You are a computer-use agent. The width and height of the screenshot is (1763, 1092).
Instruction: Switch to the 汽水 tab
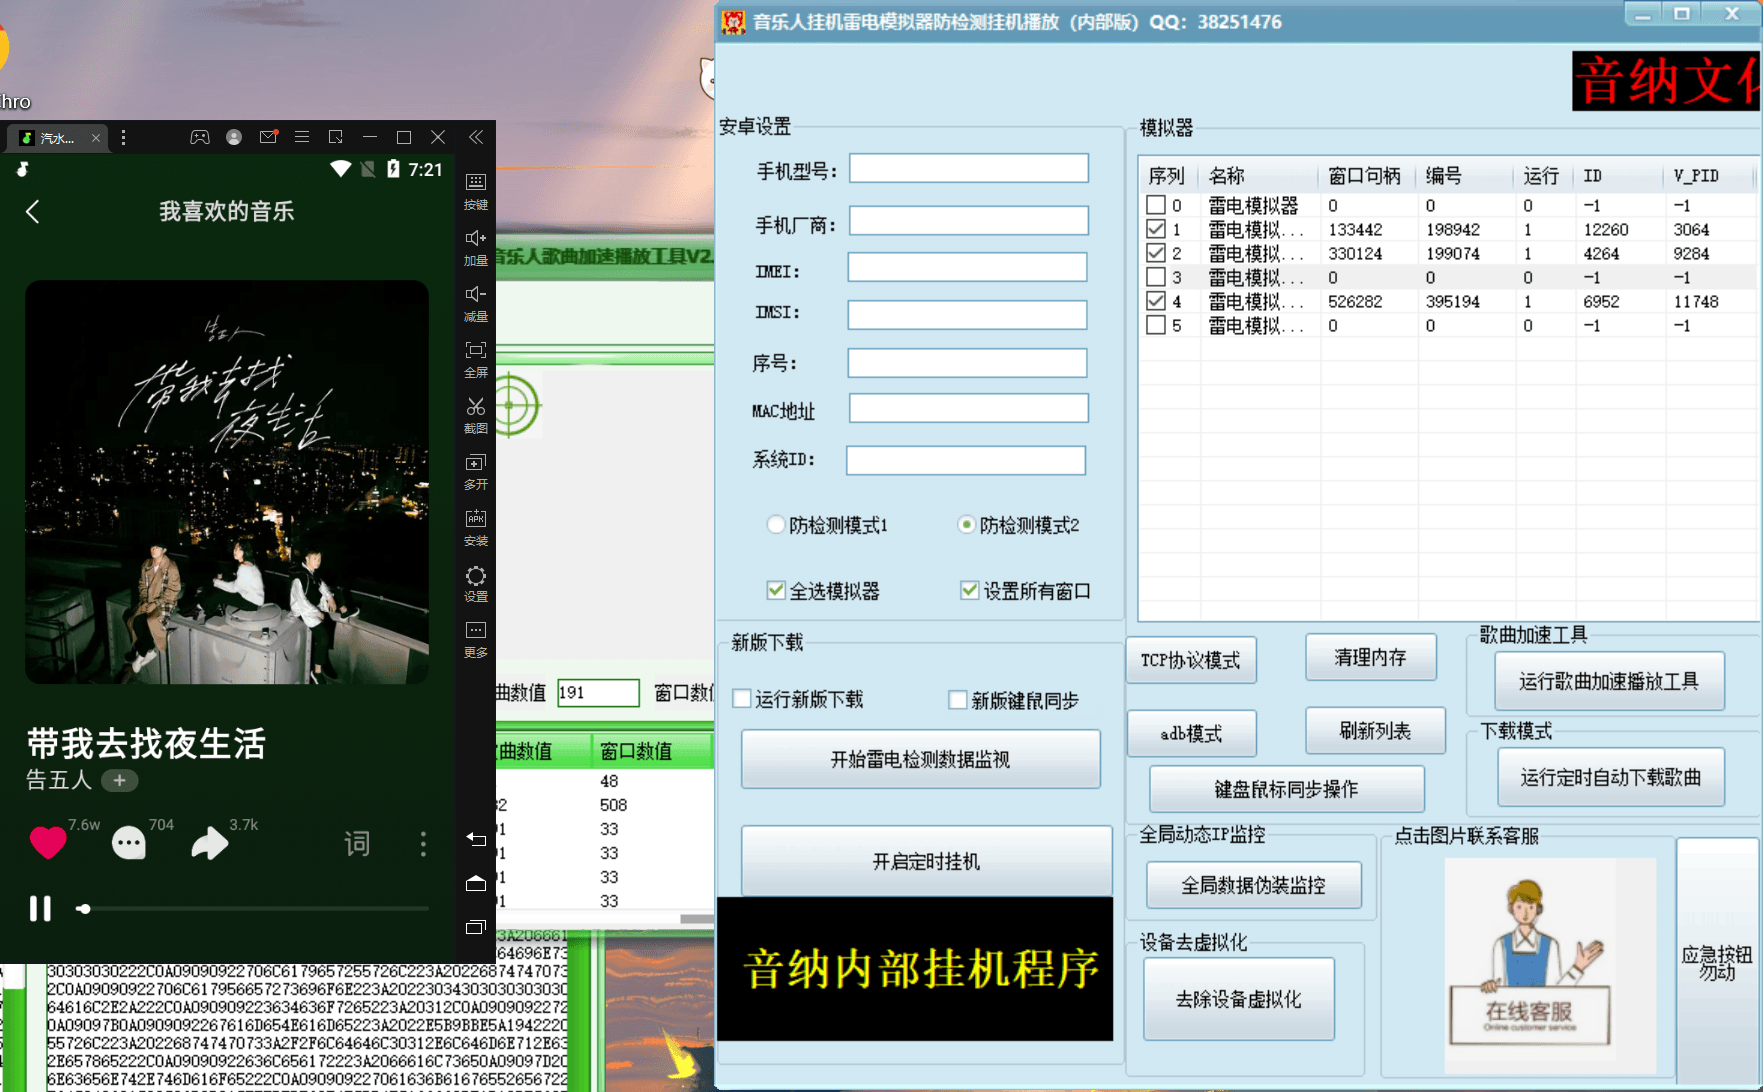[x=57, y=138]
